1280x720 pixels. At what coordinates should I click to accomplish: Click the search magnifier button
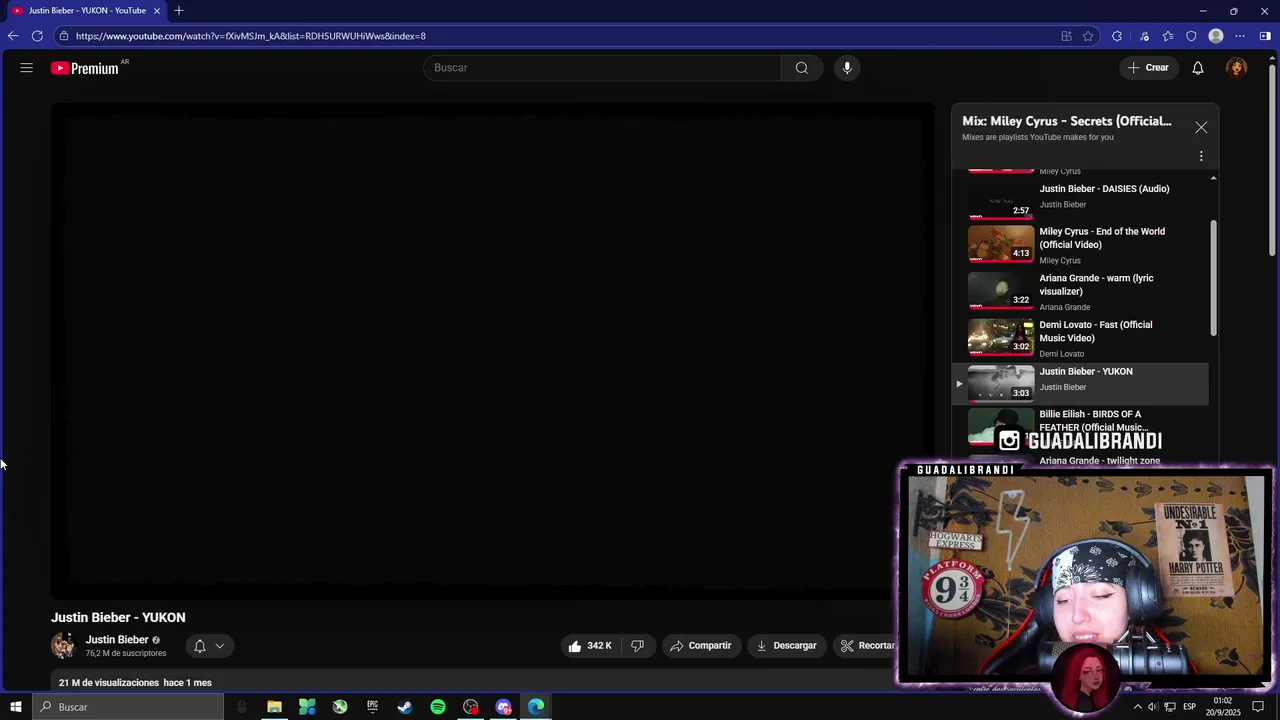[802, 68]
